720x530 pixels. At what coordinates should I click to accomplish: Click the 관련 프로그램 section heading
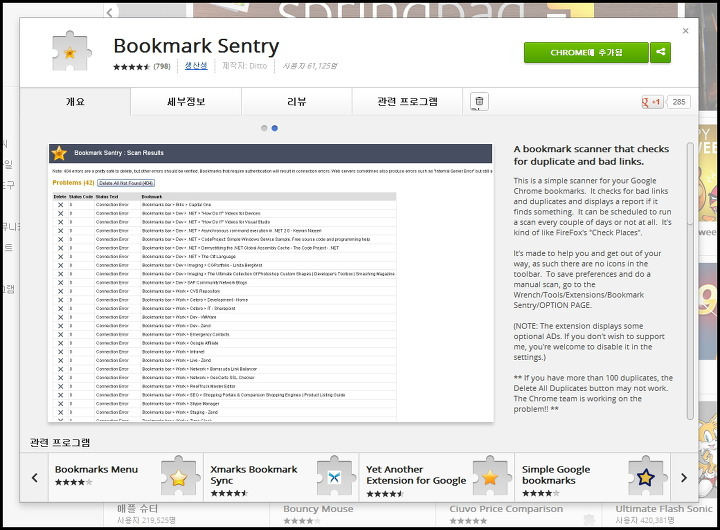click(60, 442)
